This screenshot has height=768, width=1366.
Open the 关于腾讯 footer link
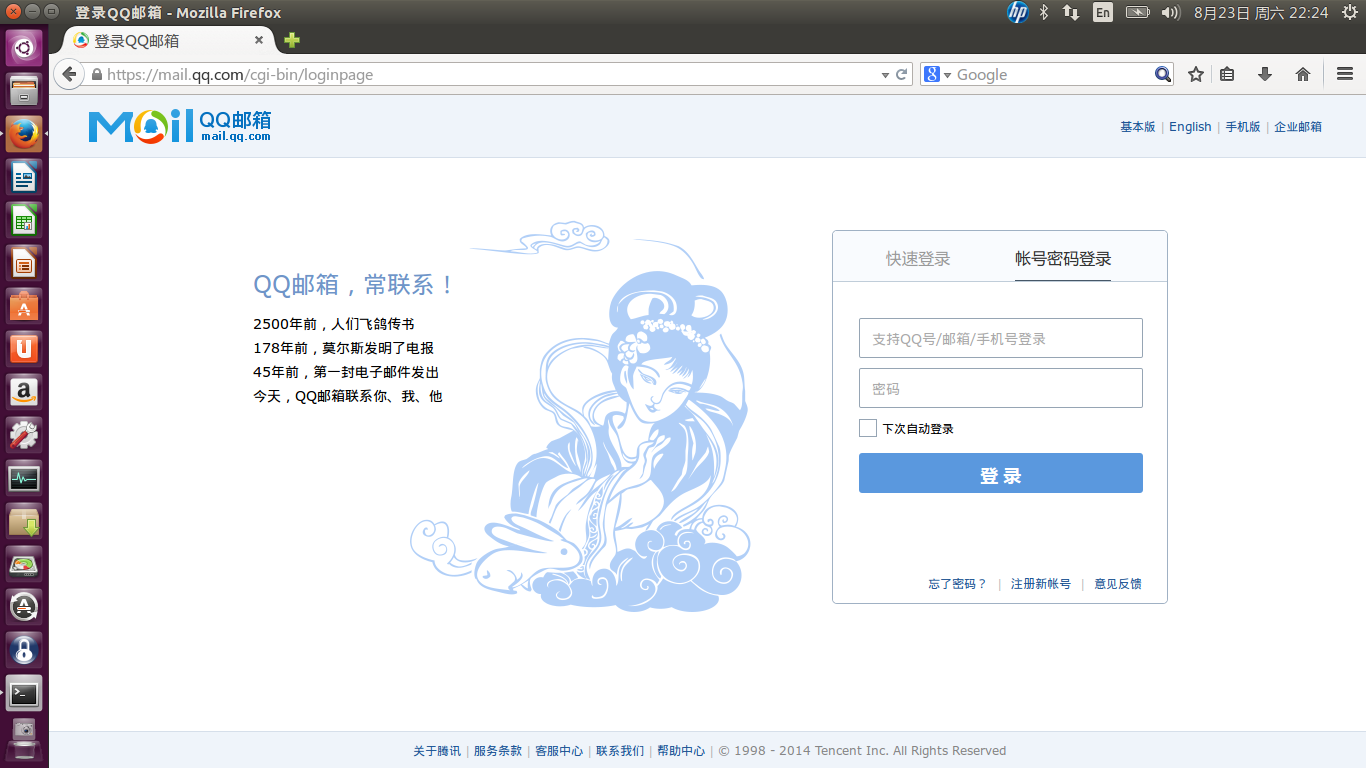(x=437, y=751)
